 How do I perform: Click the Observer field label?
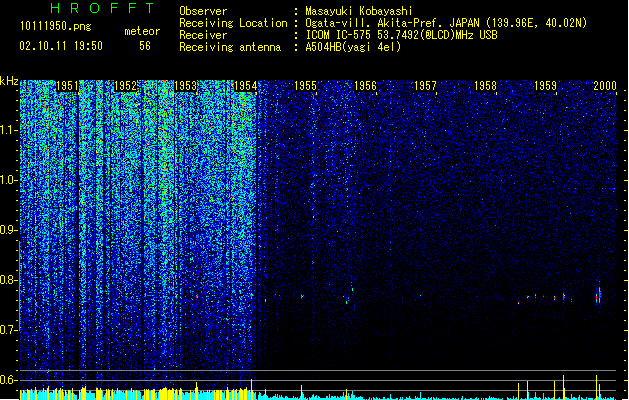tap(203, 11)
